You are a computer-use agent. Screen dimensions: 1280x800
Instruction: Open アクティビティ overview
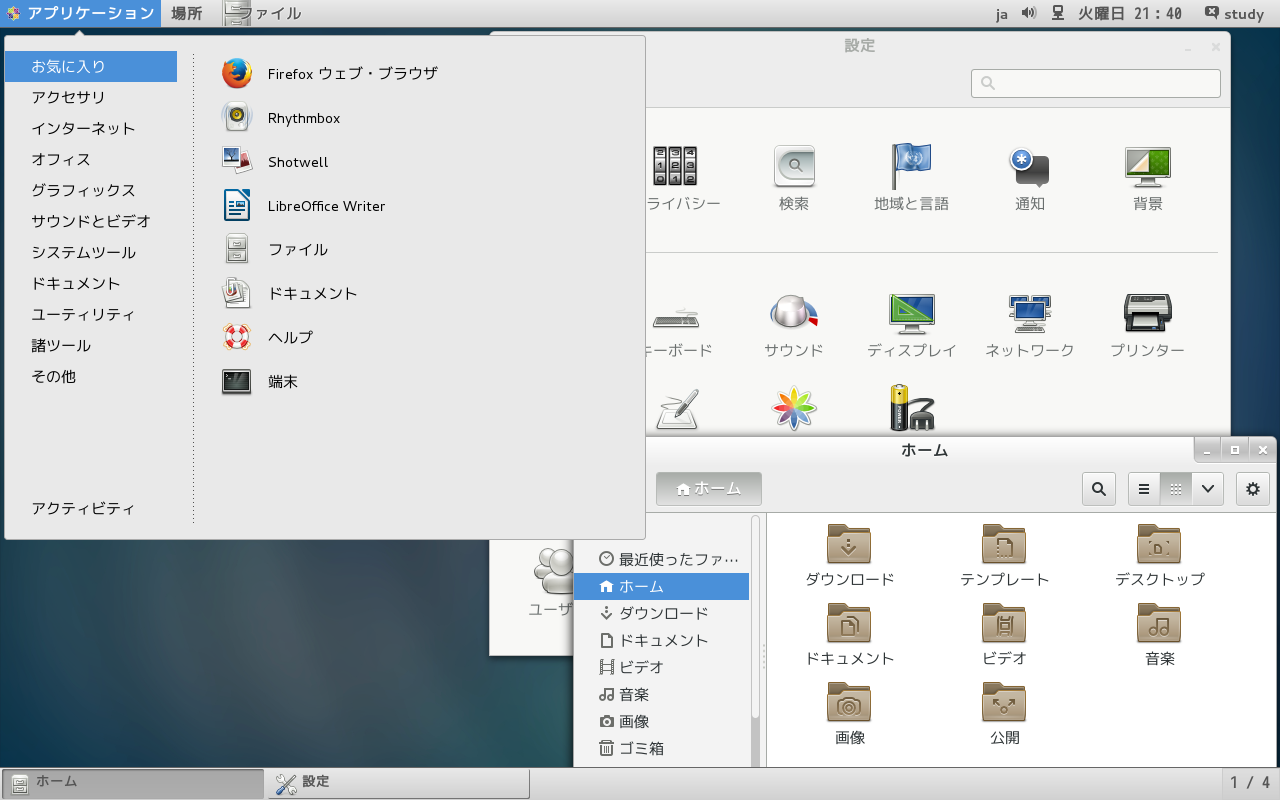click(x=91, y=508)
